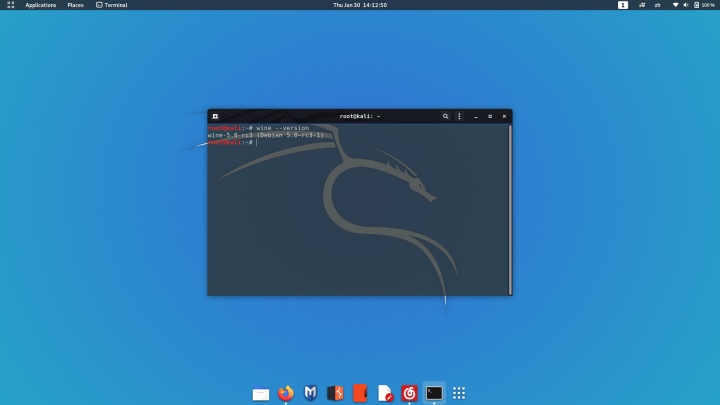Open the Terminal app menu in top bar
The height and width of the screenshot is (405, 720).
[112, 5]
